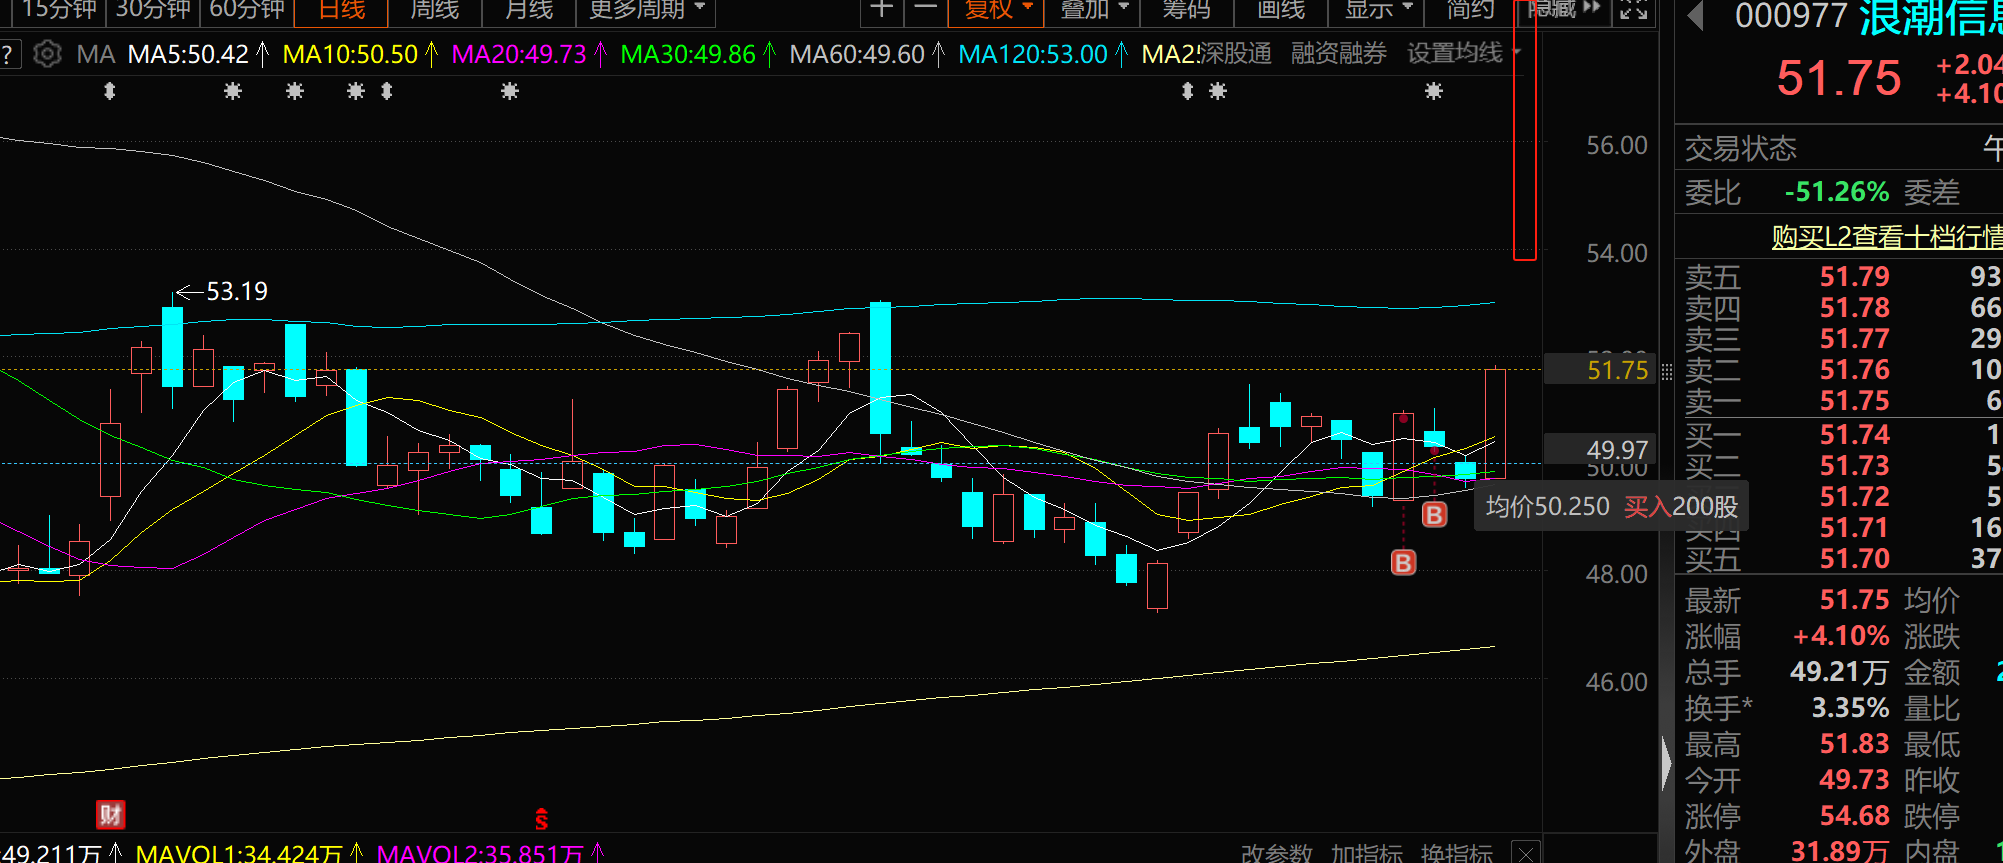Screen dimensions: 2003x863
Task: Click the 今开 49.73 value
Action: [1854, 780]
